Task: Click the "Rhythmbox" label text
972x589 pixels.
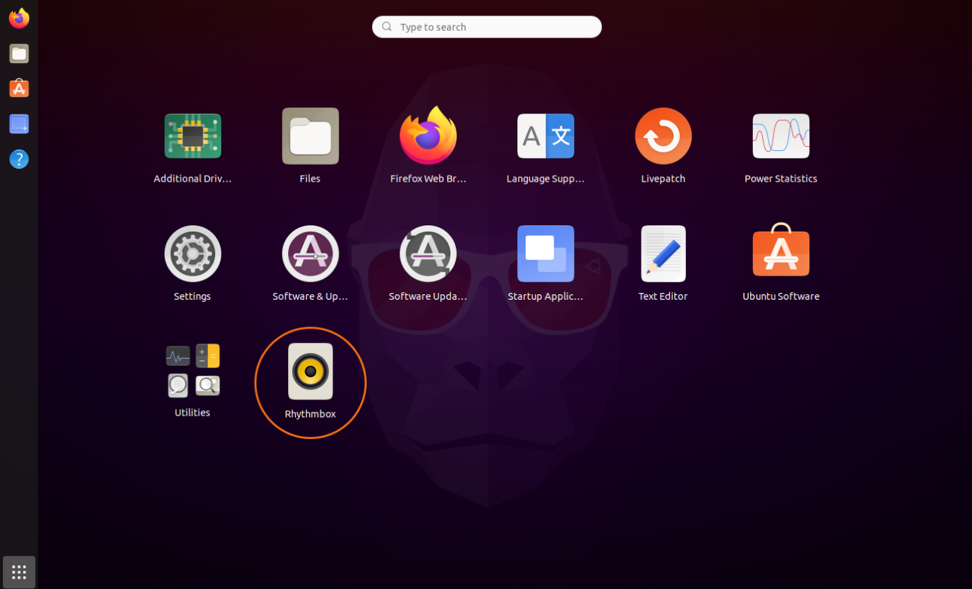Action: [x=310, y=414]
